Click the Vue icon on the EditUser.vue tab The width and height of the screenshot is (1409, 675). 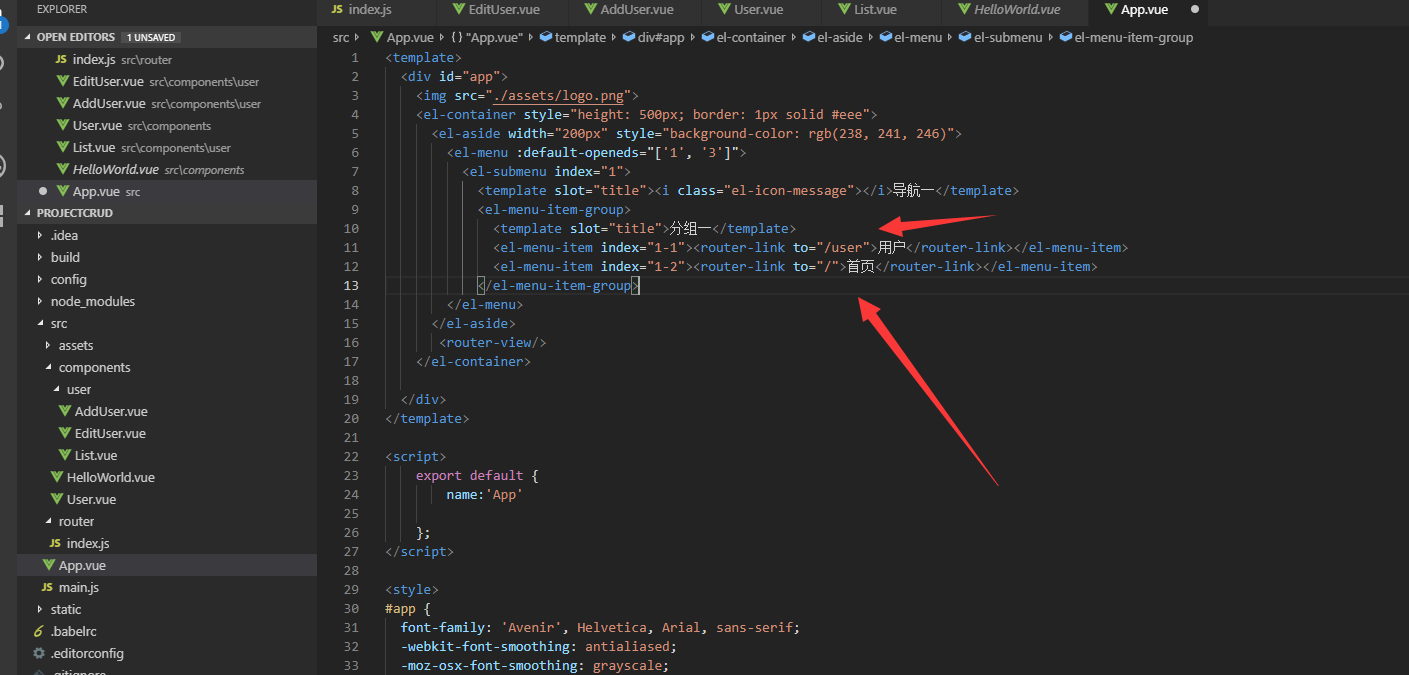(x=460, y=9)
